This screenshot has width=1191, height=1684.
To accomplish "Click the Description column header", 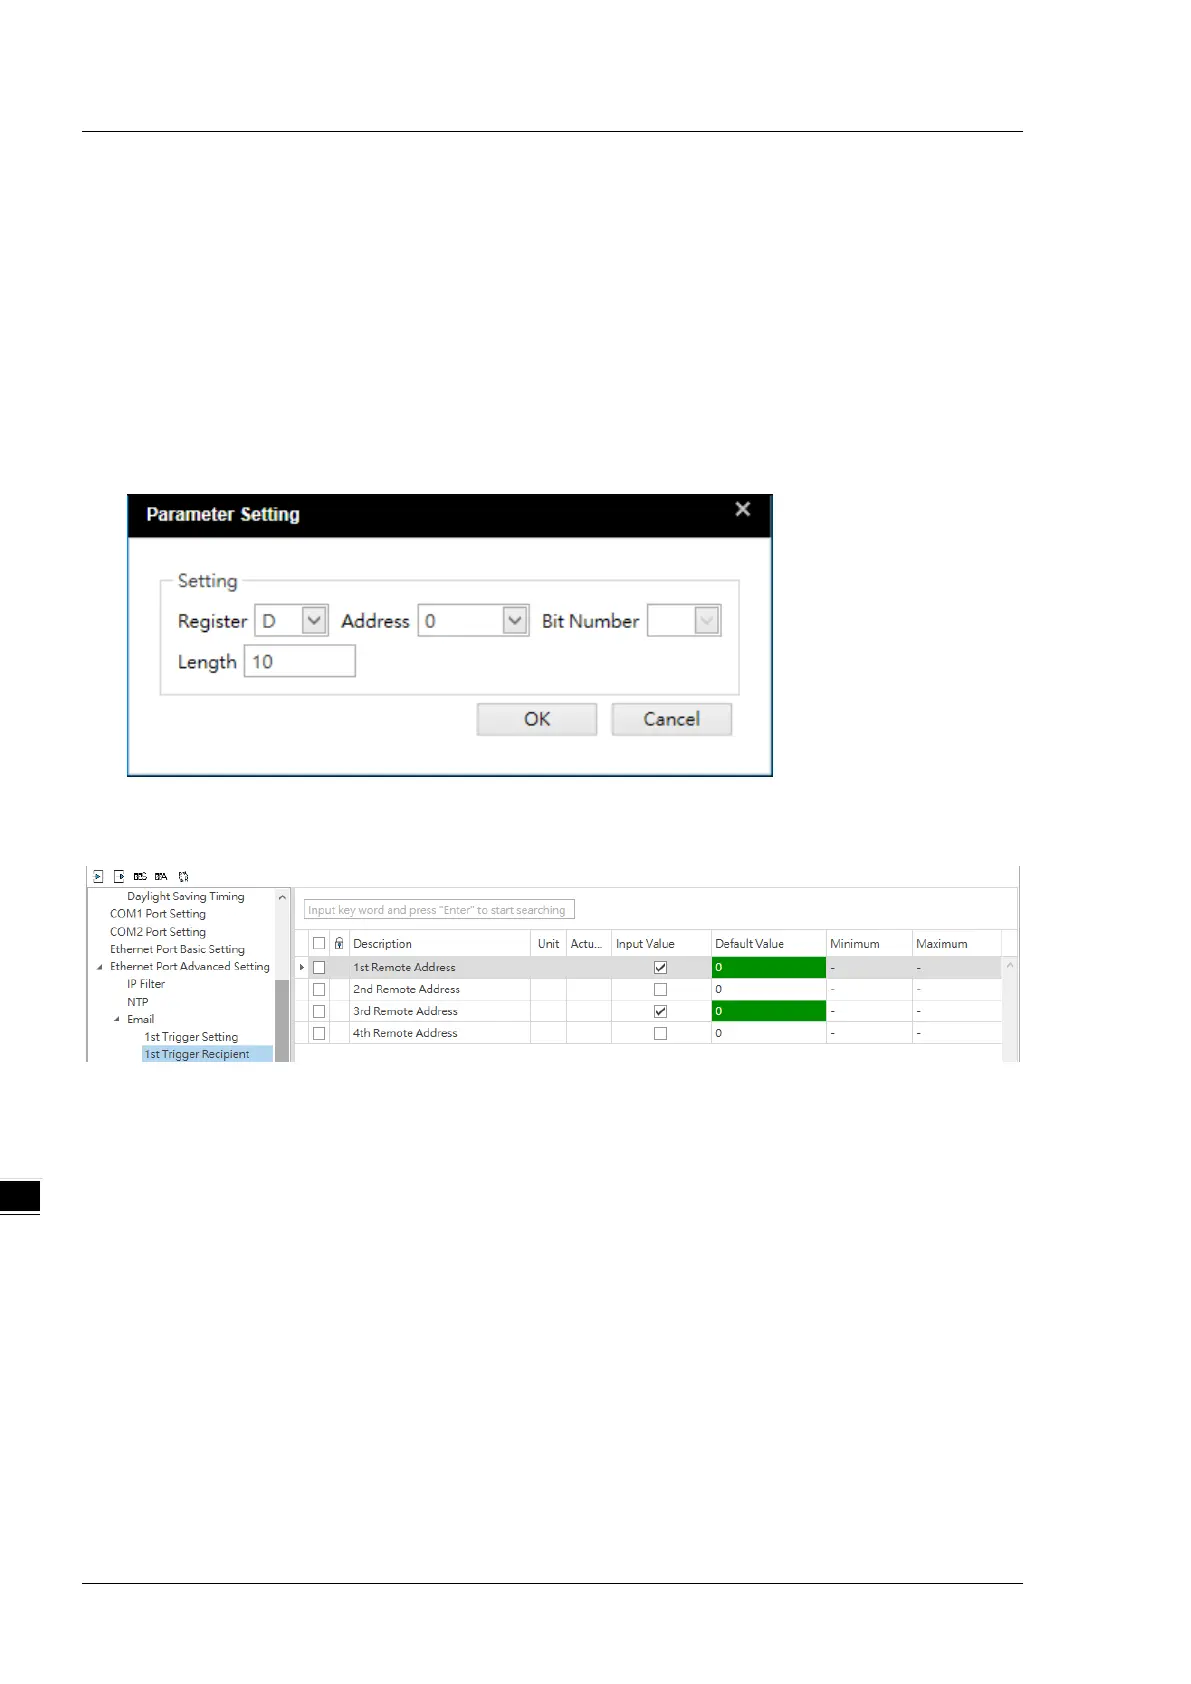I will [x=439, y=943].
